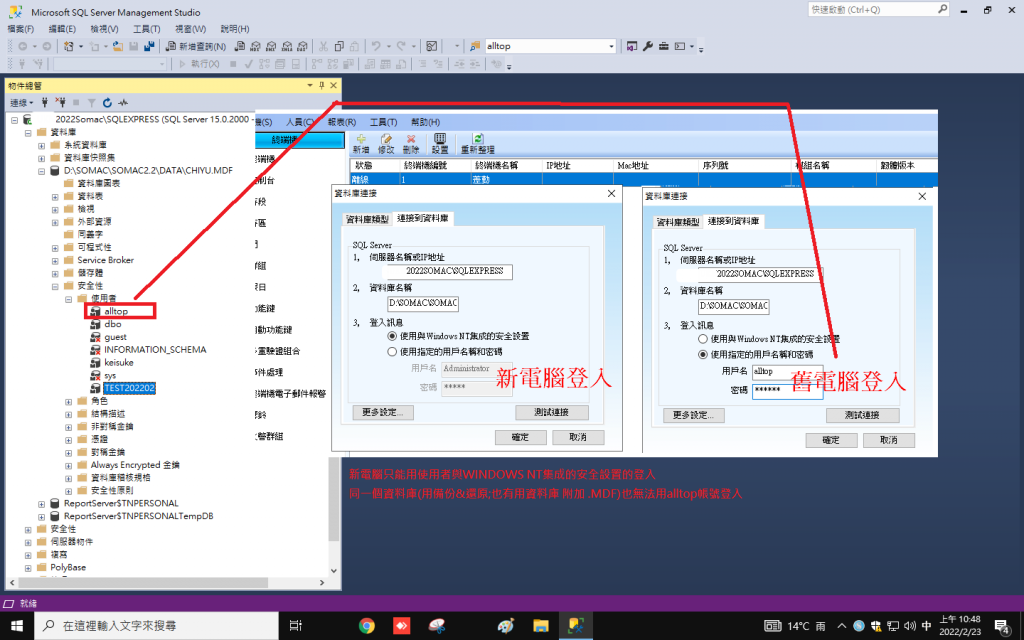The image size is (1024, 640).
Task: Refresh the Object Explorer tree
Action: tap(107, 103)
